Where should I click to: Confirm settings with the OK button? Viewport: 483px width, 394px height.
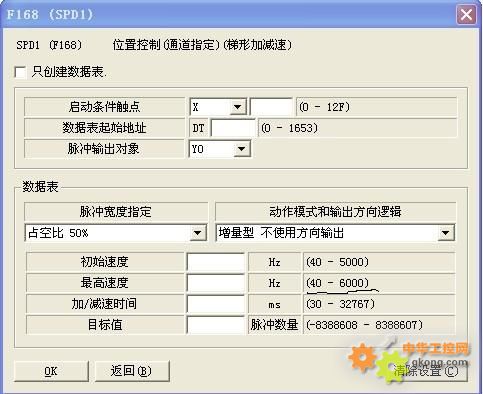51,371
